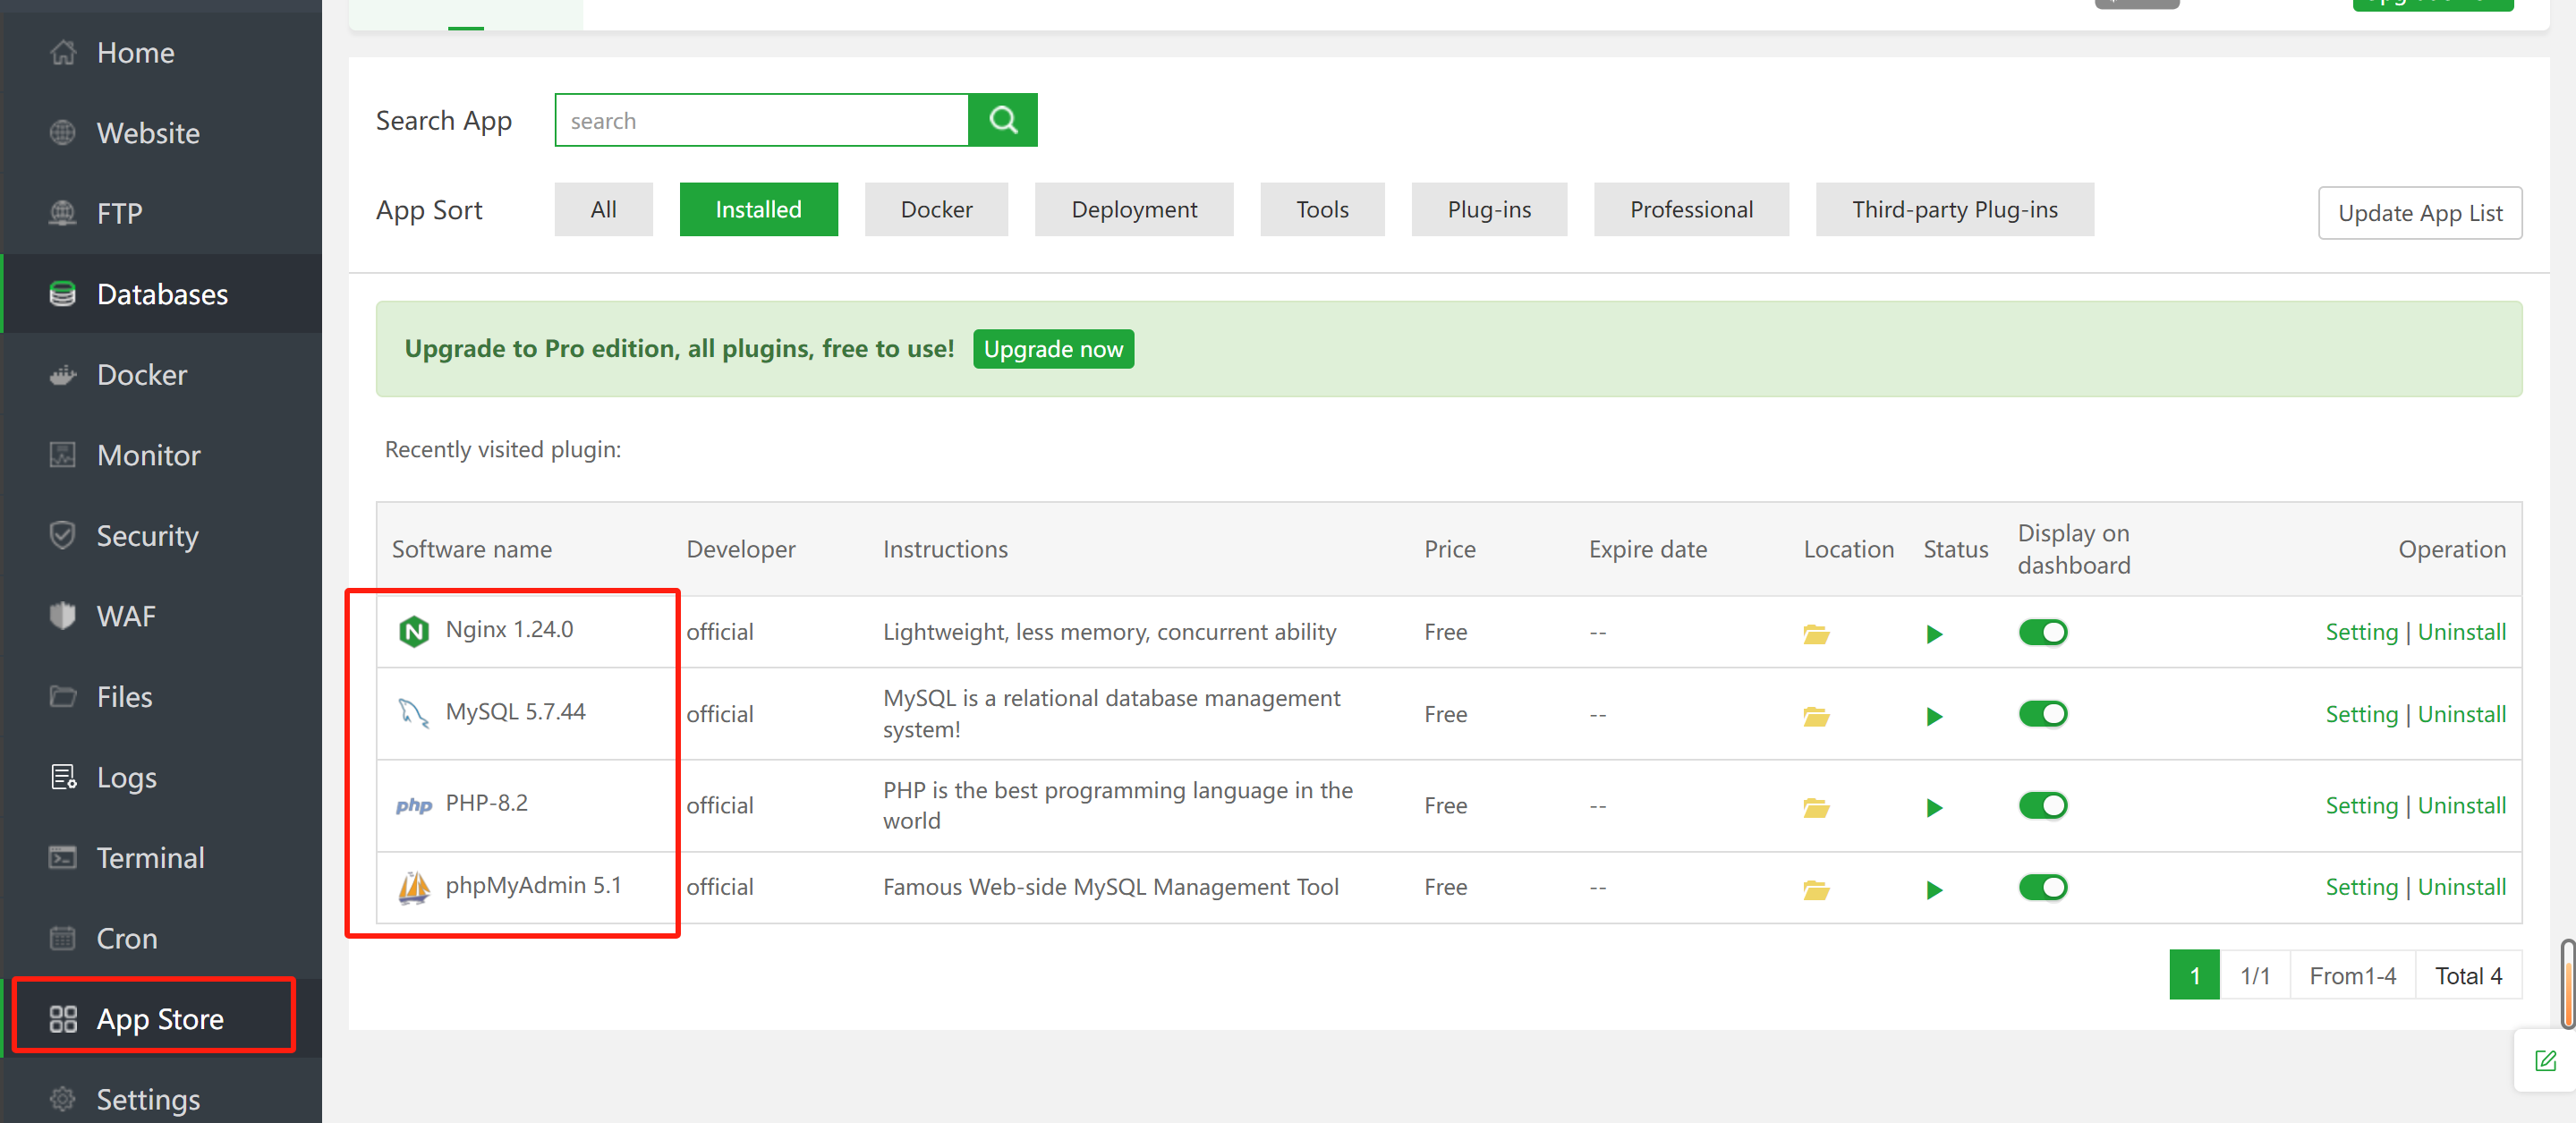The width and height of the screenshot is (2576, 1123).
Task: Select the Plug-ins app sort filter
Action: click(x=1489, y=209)
